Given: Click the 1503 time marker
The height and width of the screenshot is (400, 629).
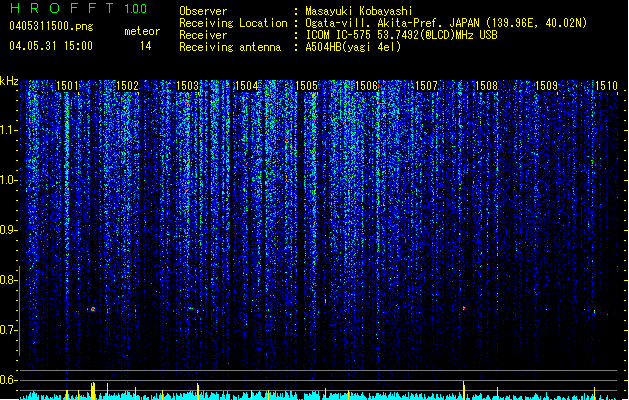Looking at the screenshot, I should [187, 86].
